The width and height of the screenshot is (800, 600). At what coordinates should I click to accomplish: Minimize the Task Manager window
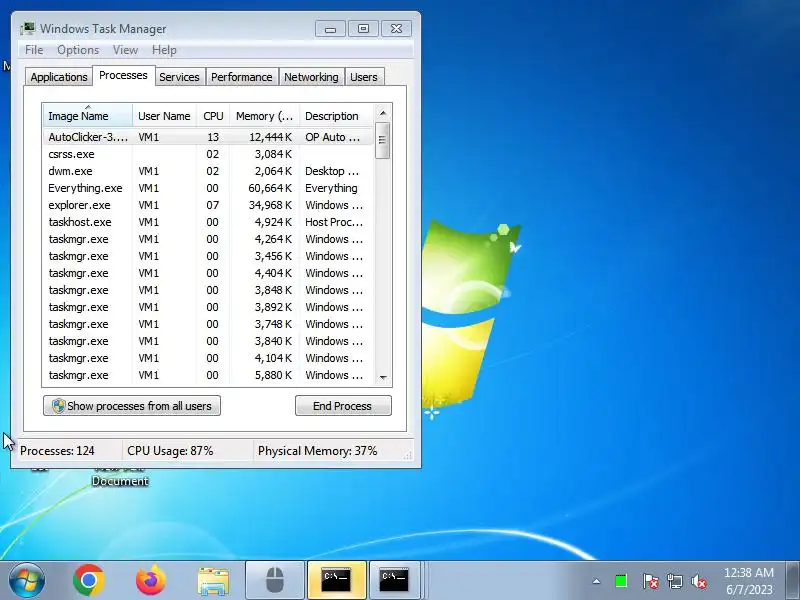(331, 29)
